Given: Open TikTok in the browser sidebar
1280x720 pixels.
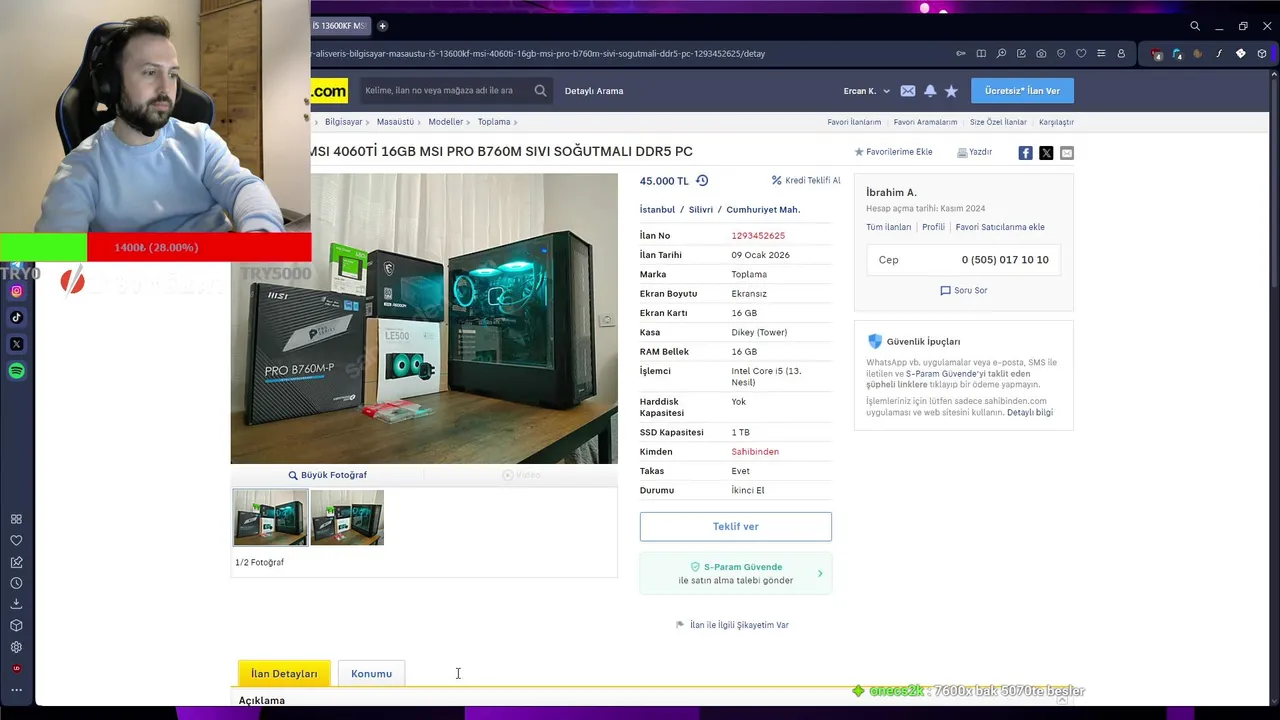Looking at the screenshot, I should (x=17, y=317).
